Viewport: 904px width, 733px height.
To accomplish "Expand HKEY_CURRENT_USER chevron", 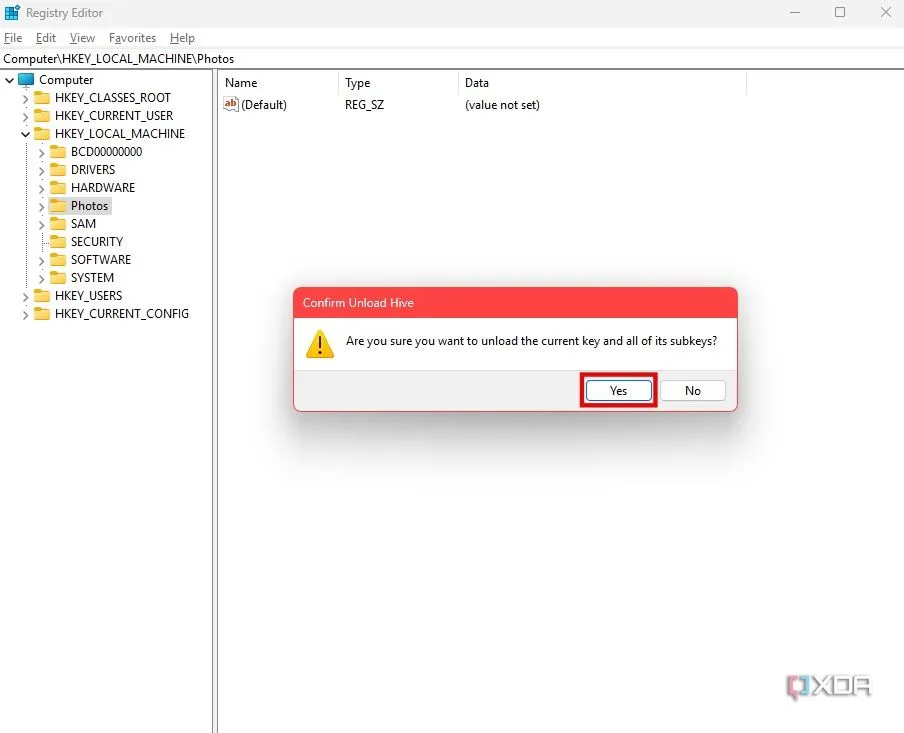I will (x=25, y=116).
